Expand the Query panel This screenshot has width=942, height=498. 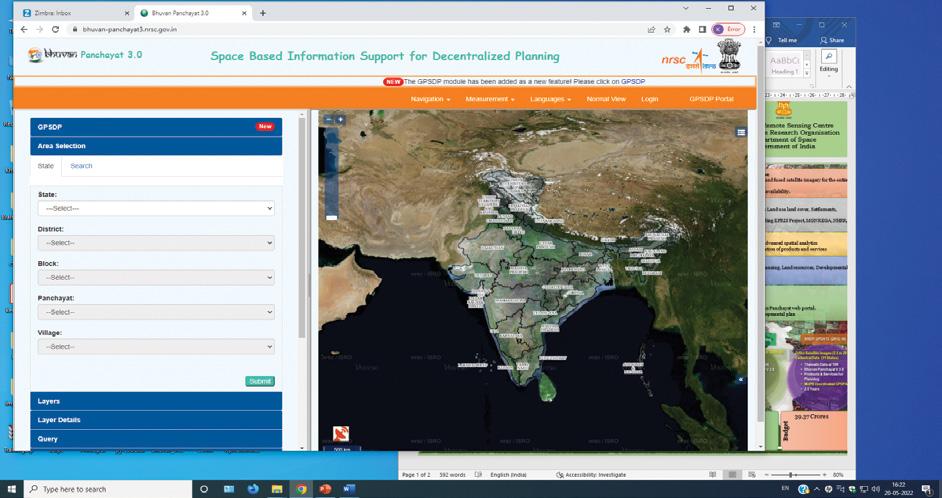pyautogui.click(x=156, y=439)
